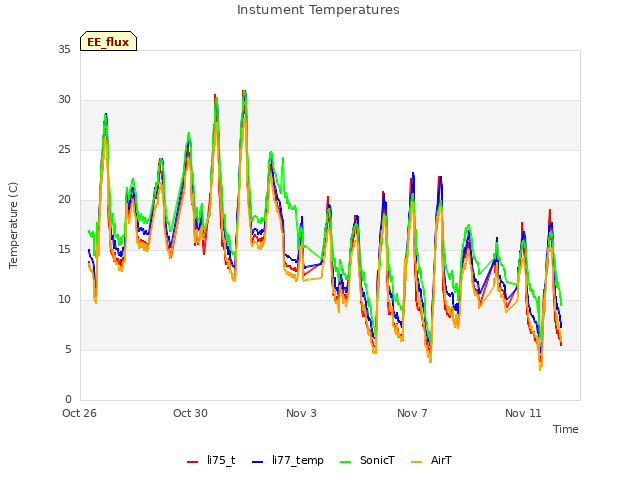This screenshot has height=480, width=640.
Task: Toggle the AirT legend entry
Action: coord(431,460)
